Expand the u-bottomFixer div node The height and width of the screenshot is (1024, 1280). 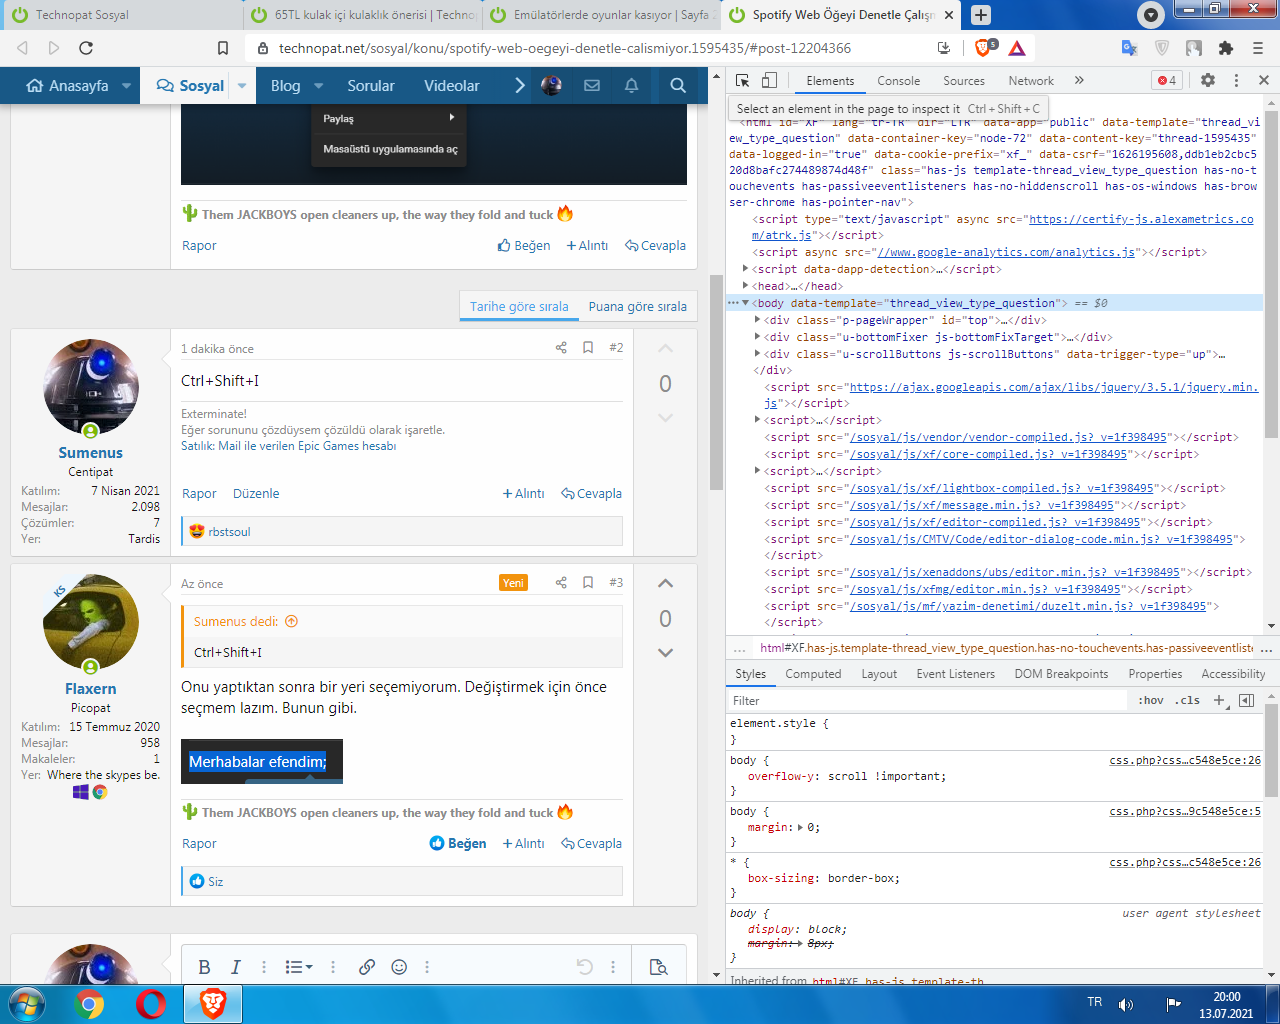[757, 337]
